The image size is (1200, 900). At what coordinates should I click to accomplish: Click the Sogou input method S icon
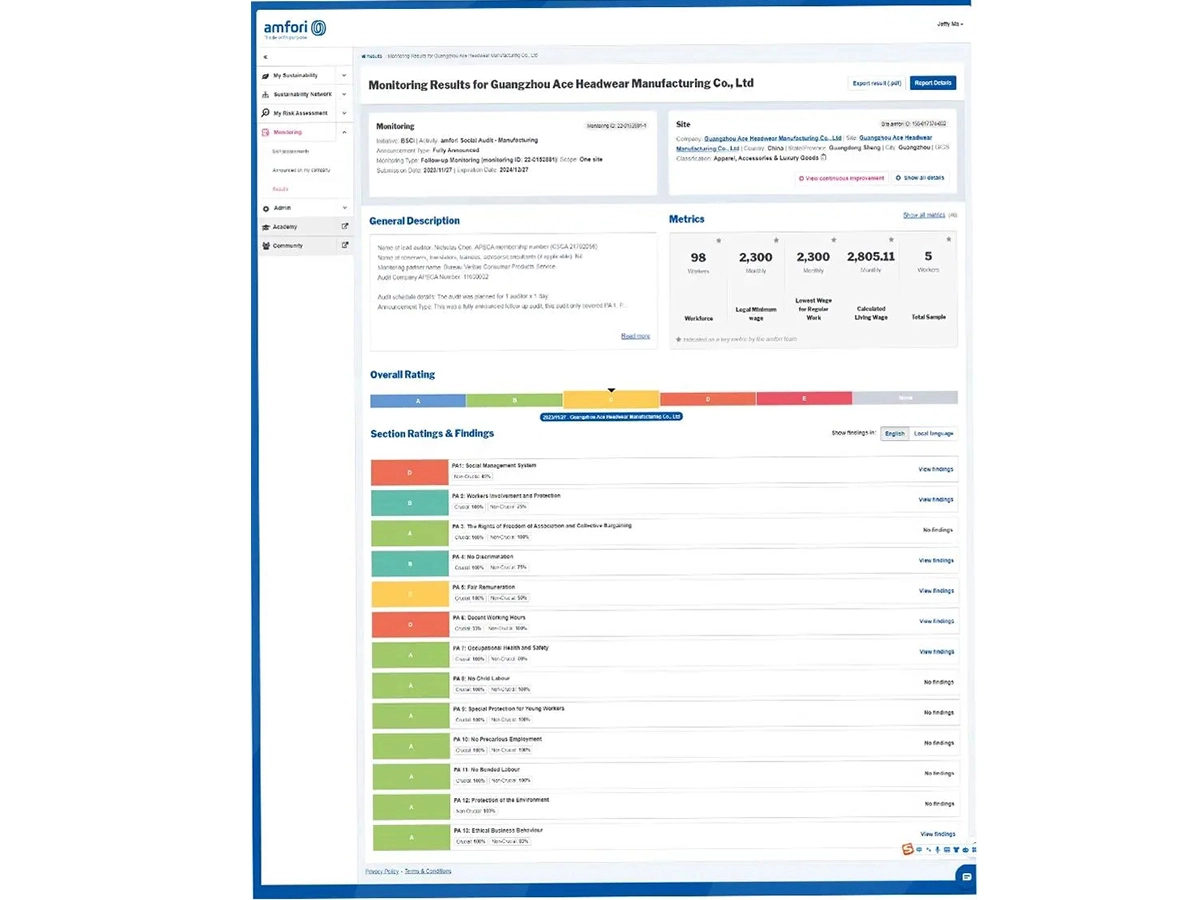(x=908, y=849)
